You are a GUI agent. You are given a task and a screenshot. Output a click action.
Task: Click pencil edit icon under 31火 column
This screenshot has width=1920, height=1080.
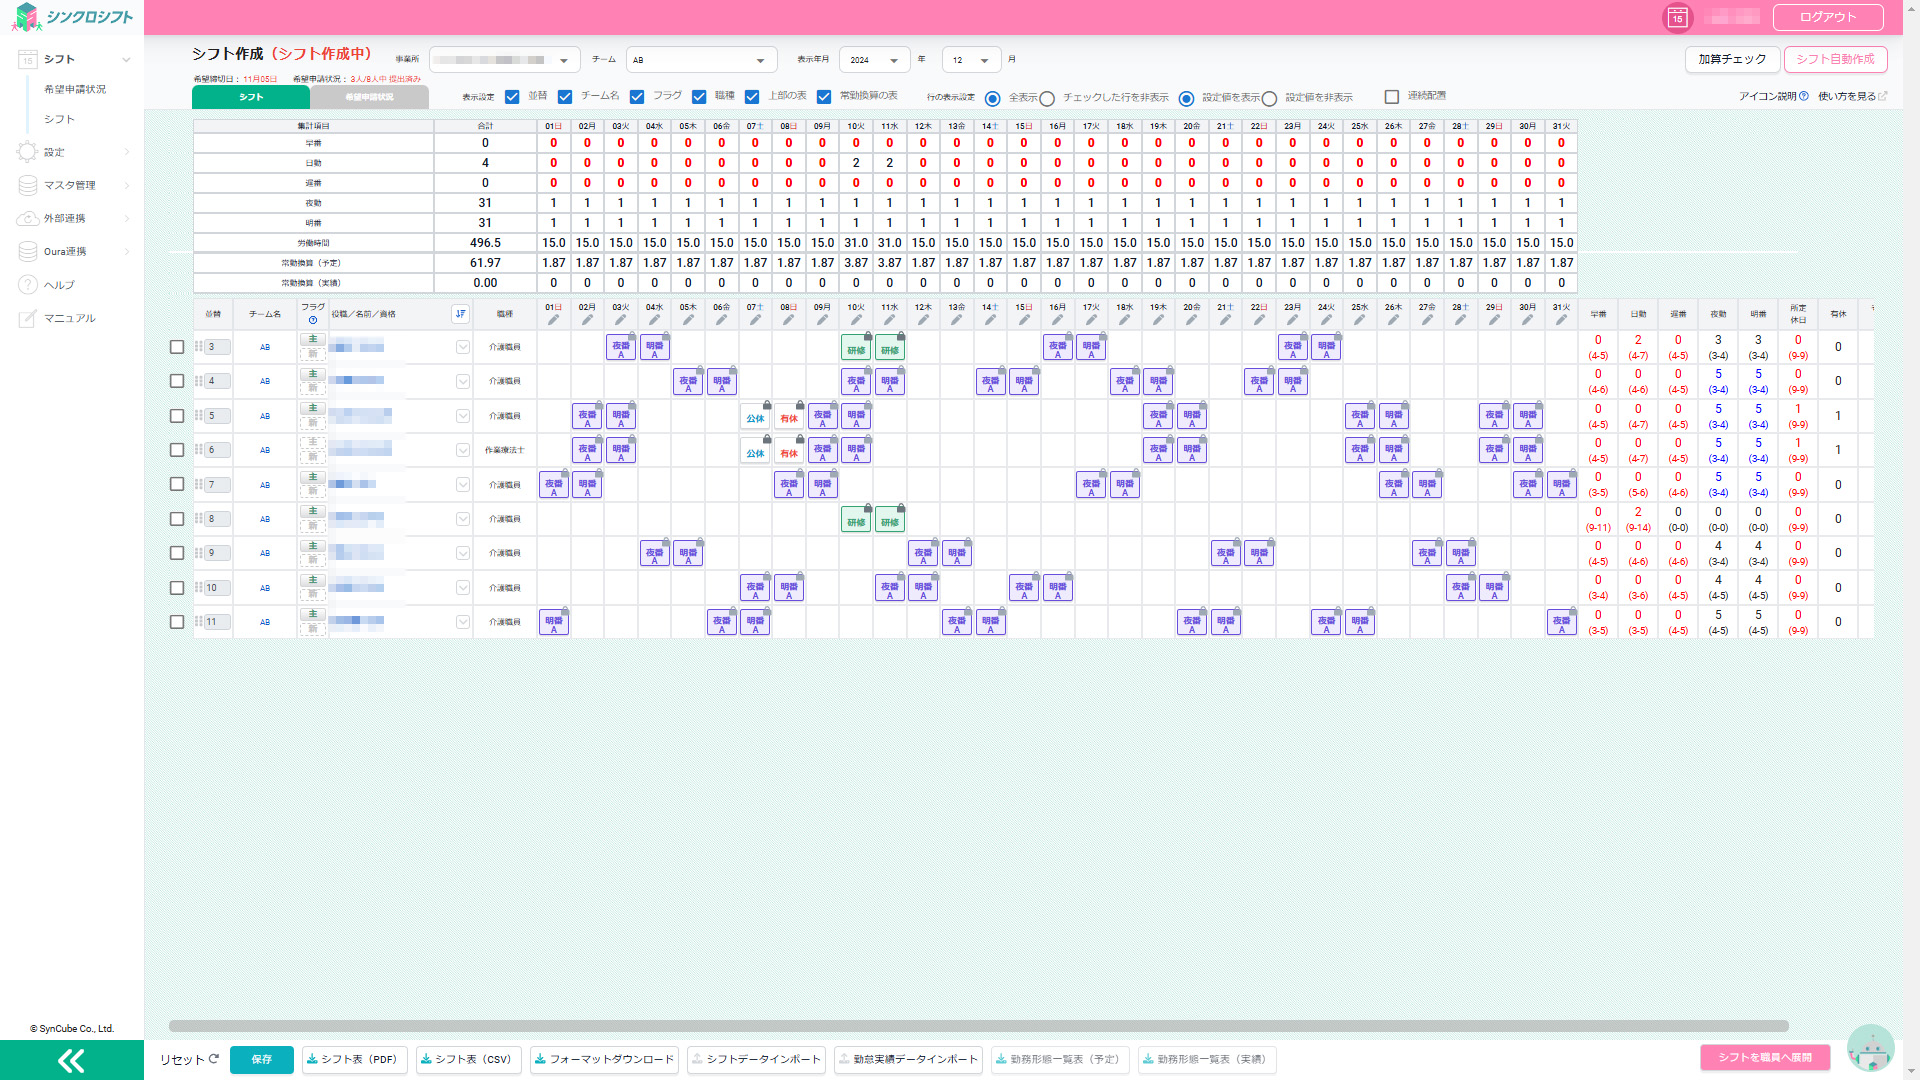(x=1561, y=320)
